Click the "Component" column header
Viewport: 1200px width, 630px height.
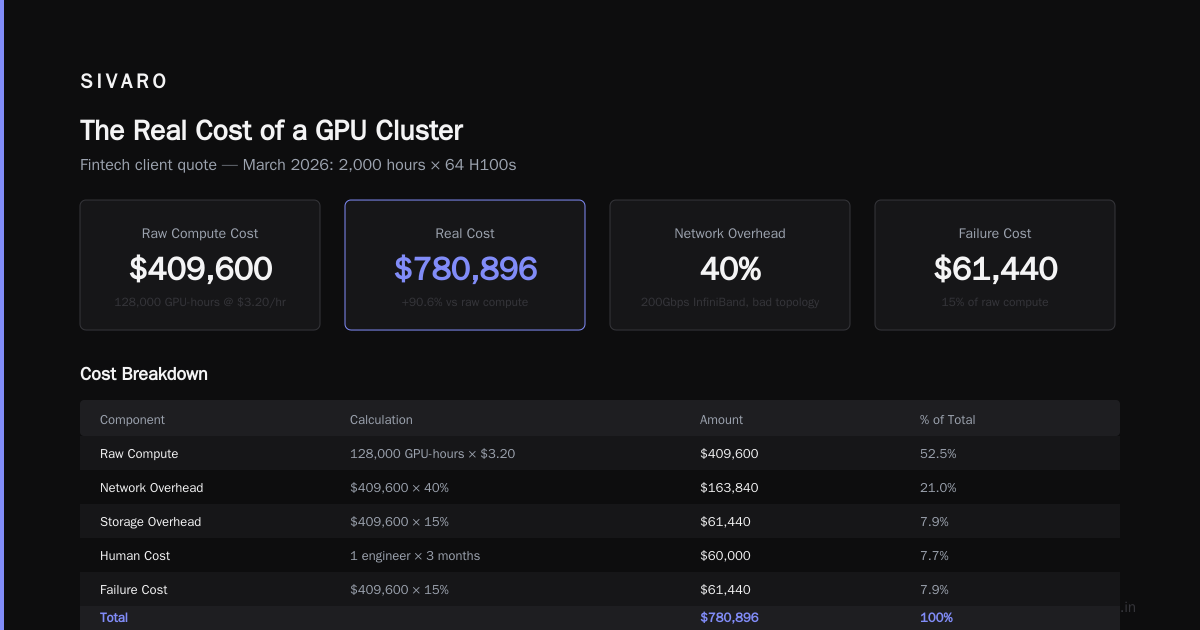click(x=132, y=420)
